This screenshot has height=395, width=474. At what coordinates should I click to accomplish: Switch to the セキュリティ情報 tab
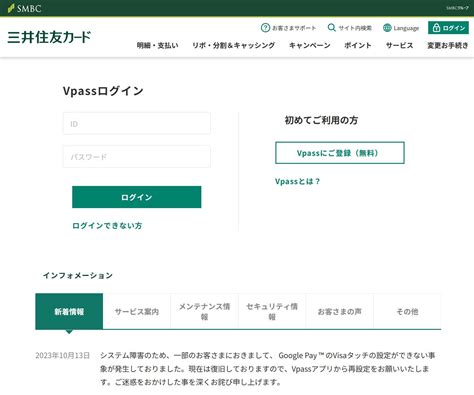272,311
